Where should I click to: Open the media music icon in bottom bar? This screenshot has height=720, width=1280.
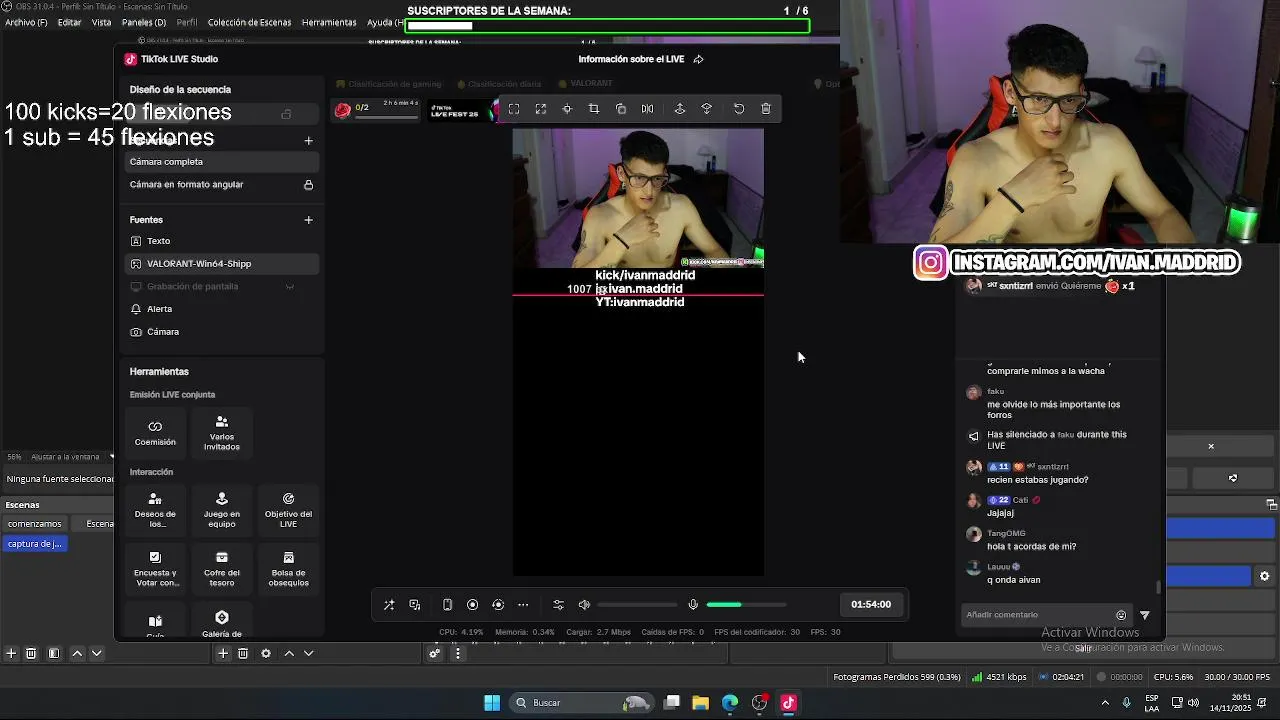(415, 605)
